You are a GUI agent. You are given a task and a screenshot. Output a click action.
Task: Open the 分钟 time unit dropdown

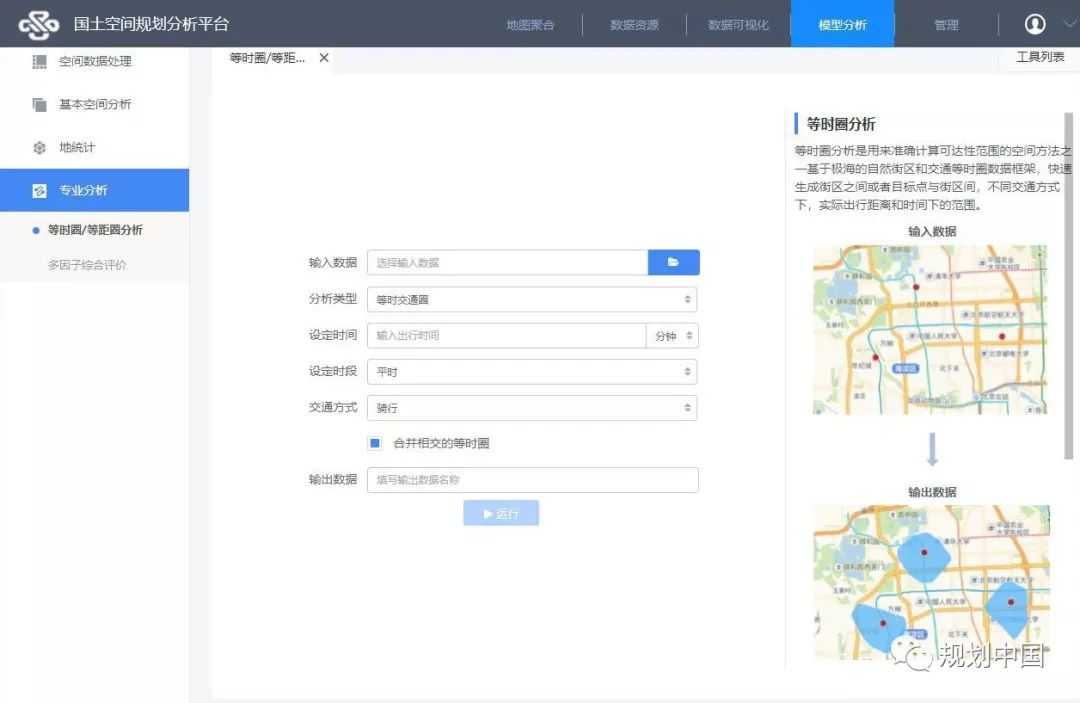point(672,336)
